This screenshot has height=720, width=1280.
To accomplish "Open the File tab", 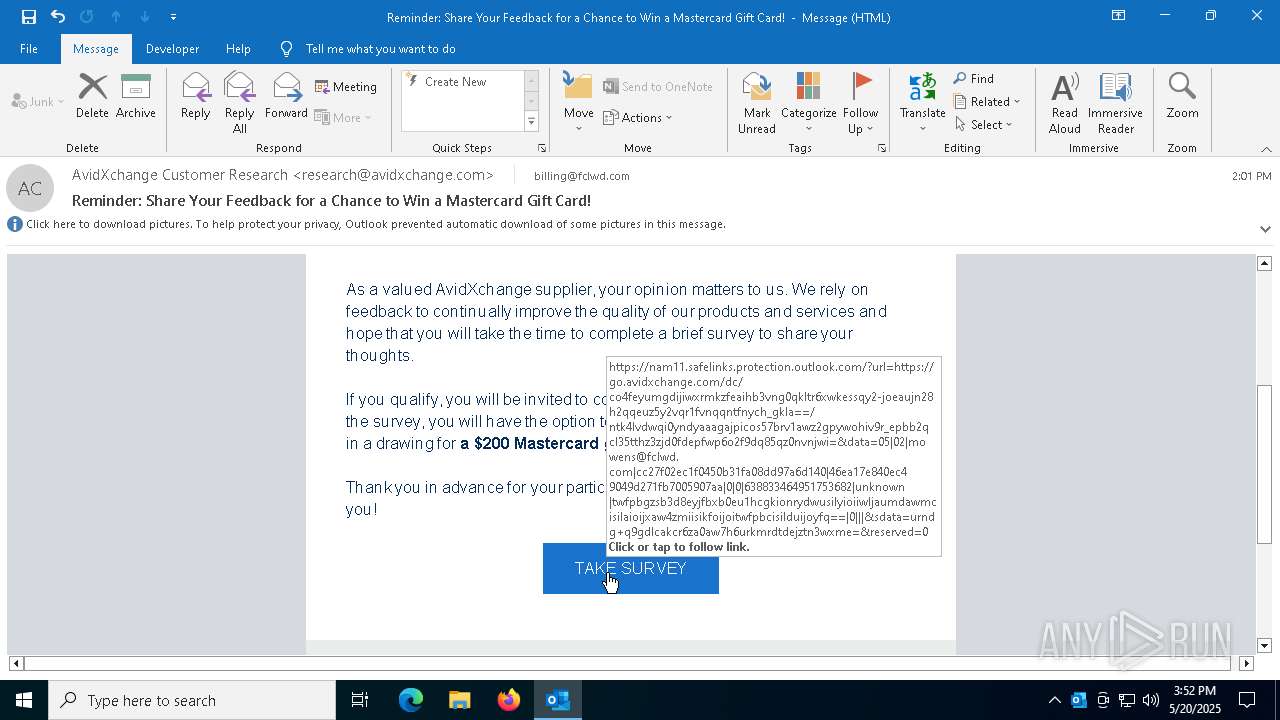I will (x=29, y=49).
